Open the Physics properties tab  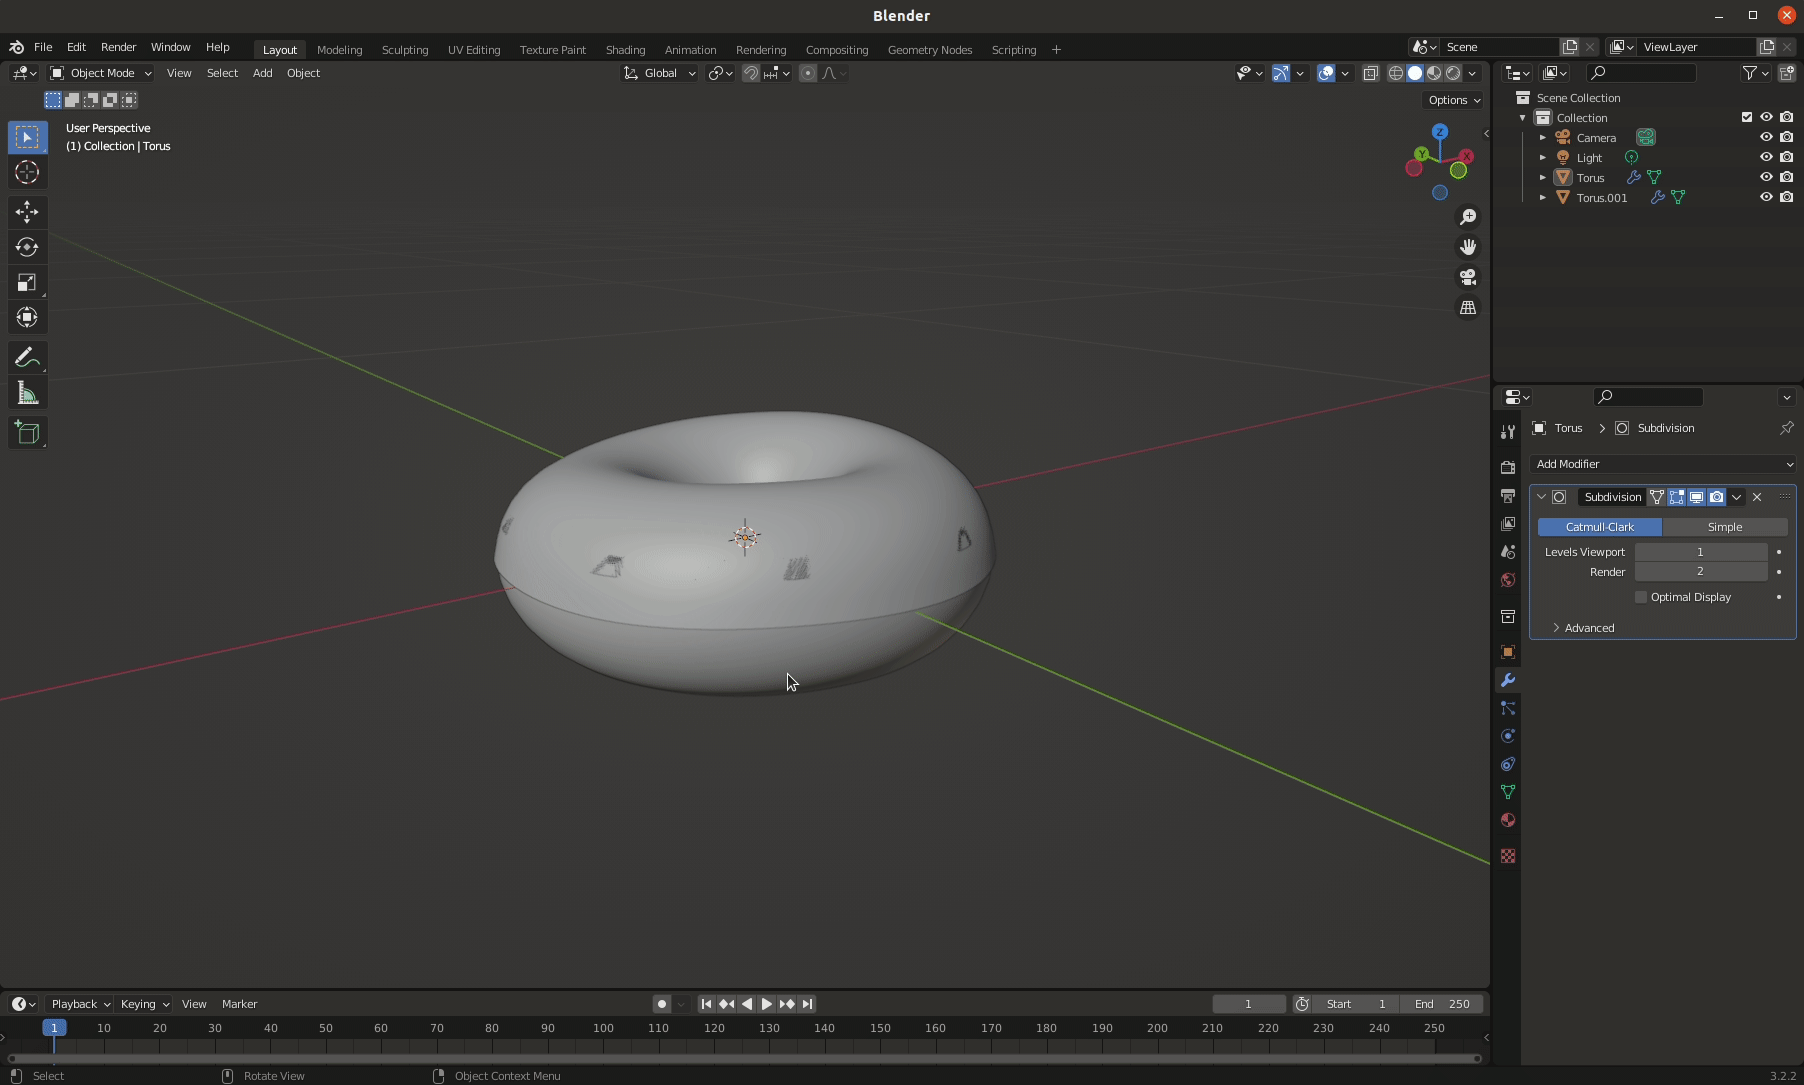pyautogui.click(x=1508, y=736)
